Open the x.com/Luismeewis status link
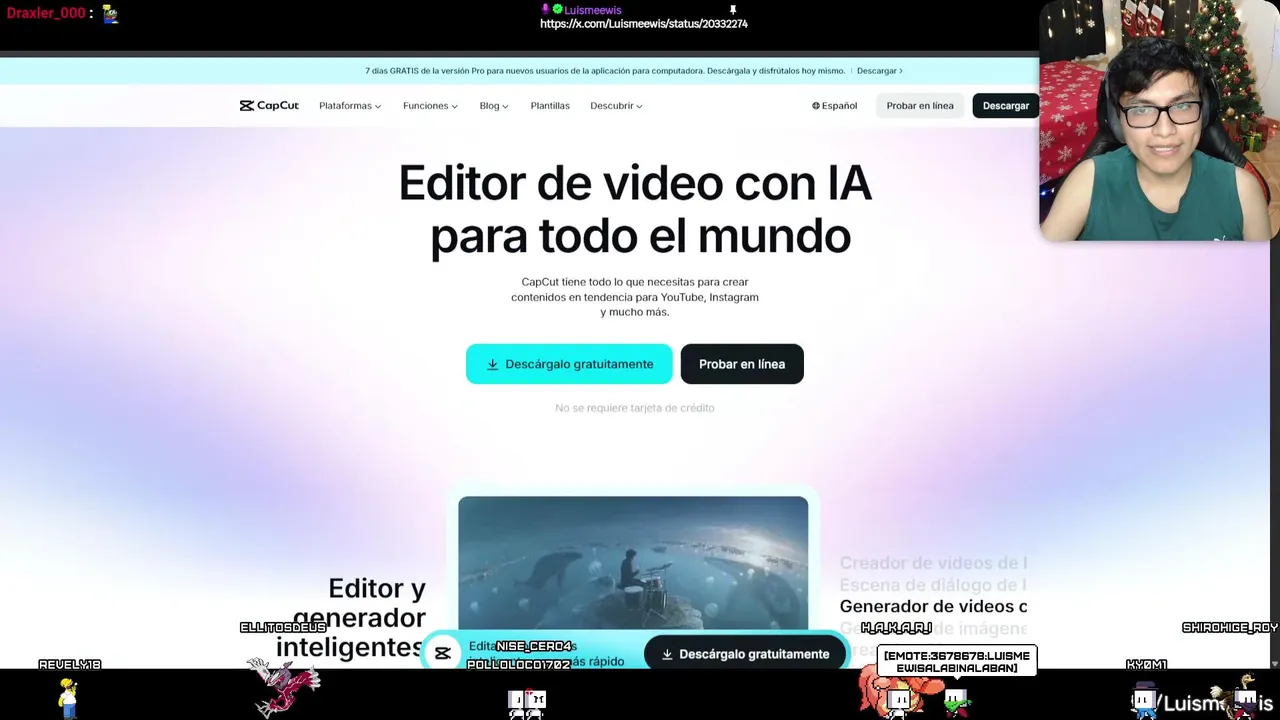Image resolution: width=1280 pixels, height=720 pixels. [x=644, y=24]
